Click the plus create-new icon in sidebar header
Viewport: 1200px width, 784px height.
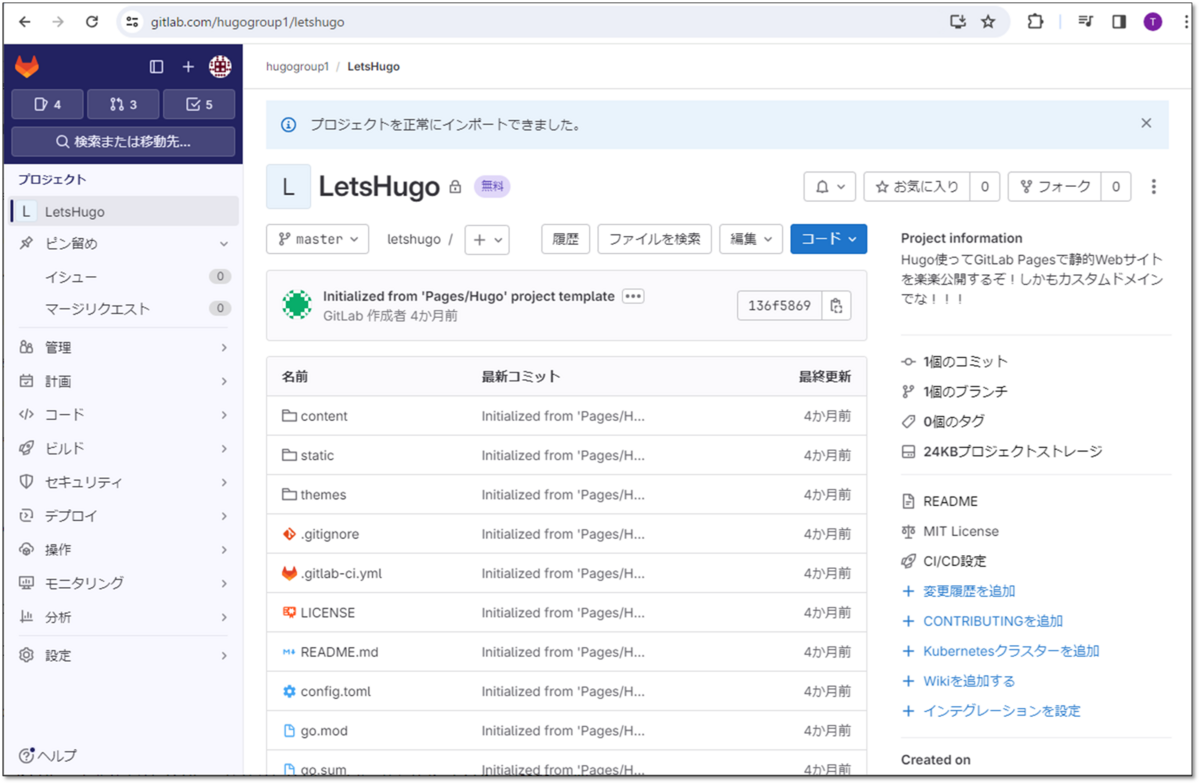[188, 67]
